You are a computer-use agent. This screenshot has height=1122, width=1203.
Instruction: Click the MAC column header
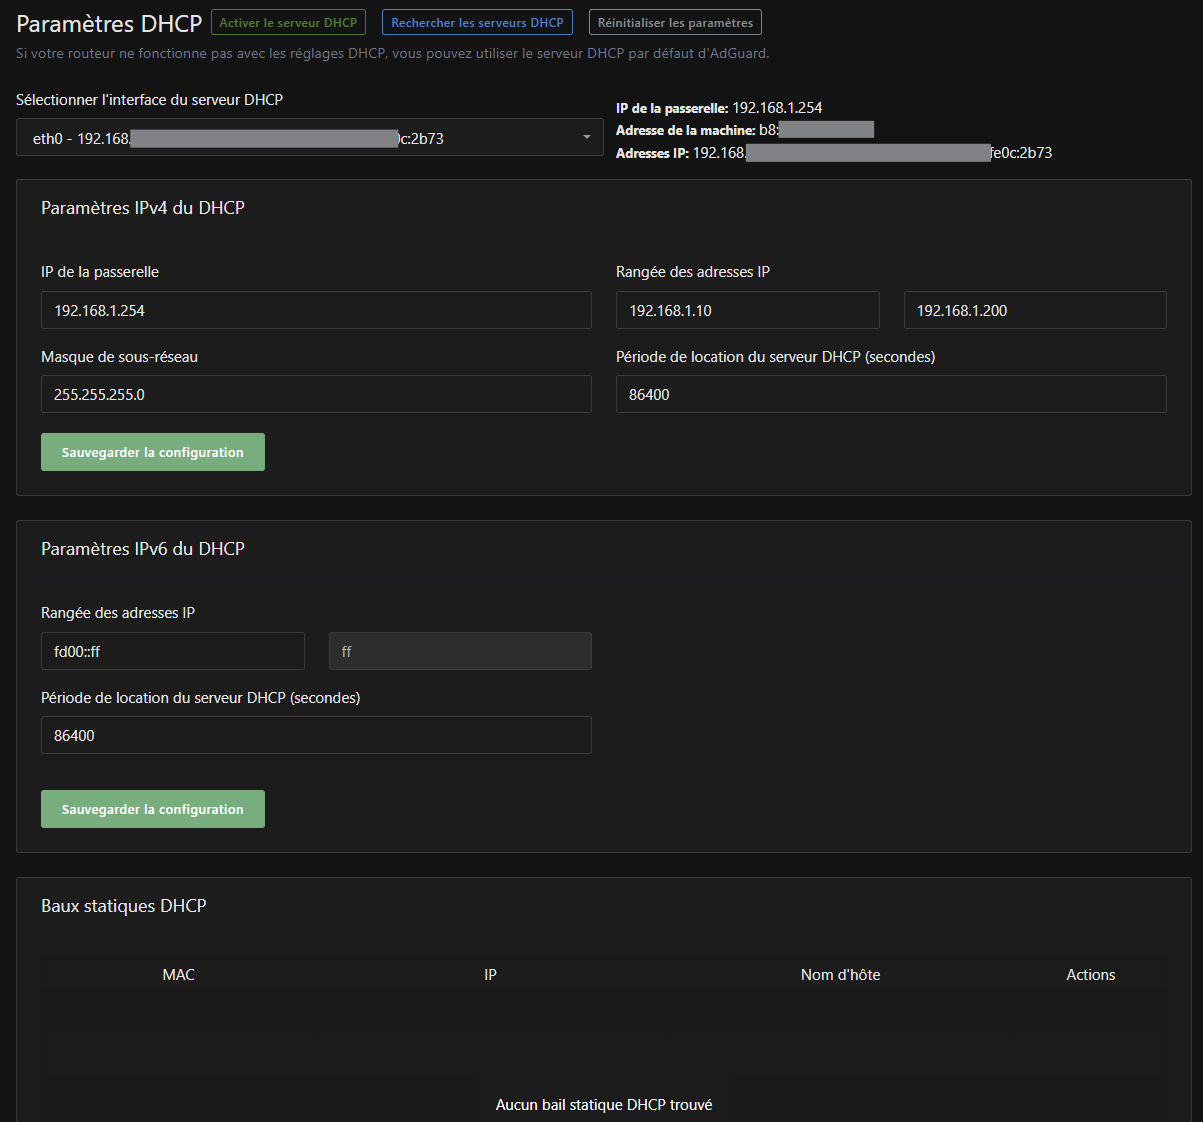[178, 974]
